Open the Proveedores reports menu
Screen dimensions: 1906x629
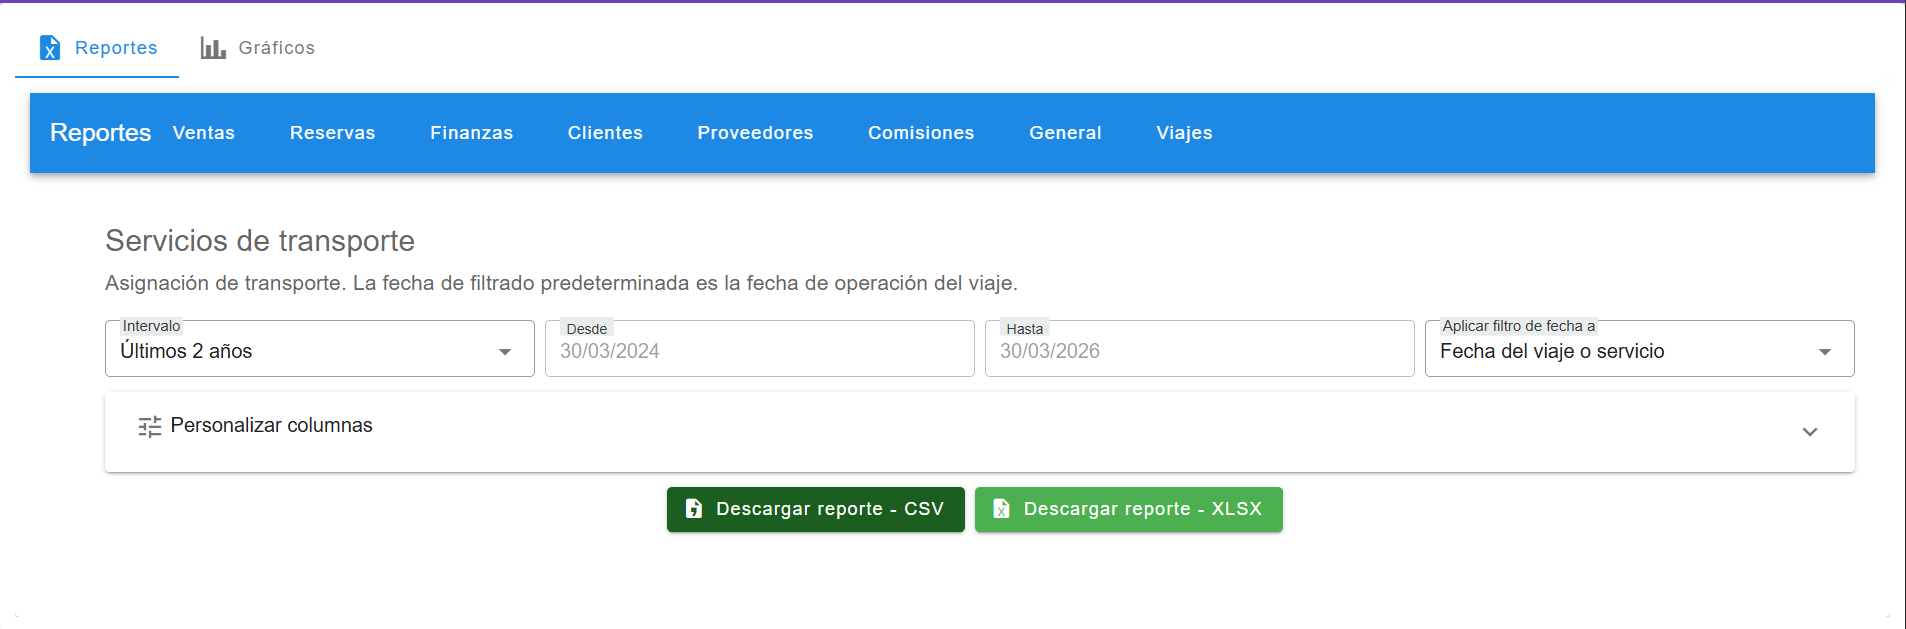coord(755,133)
